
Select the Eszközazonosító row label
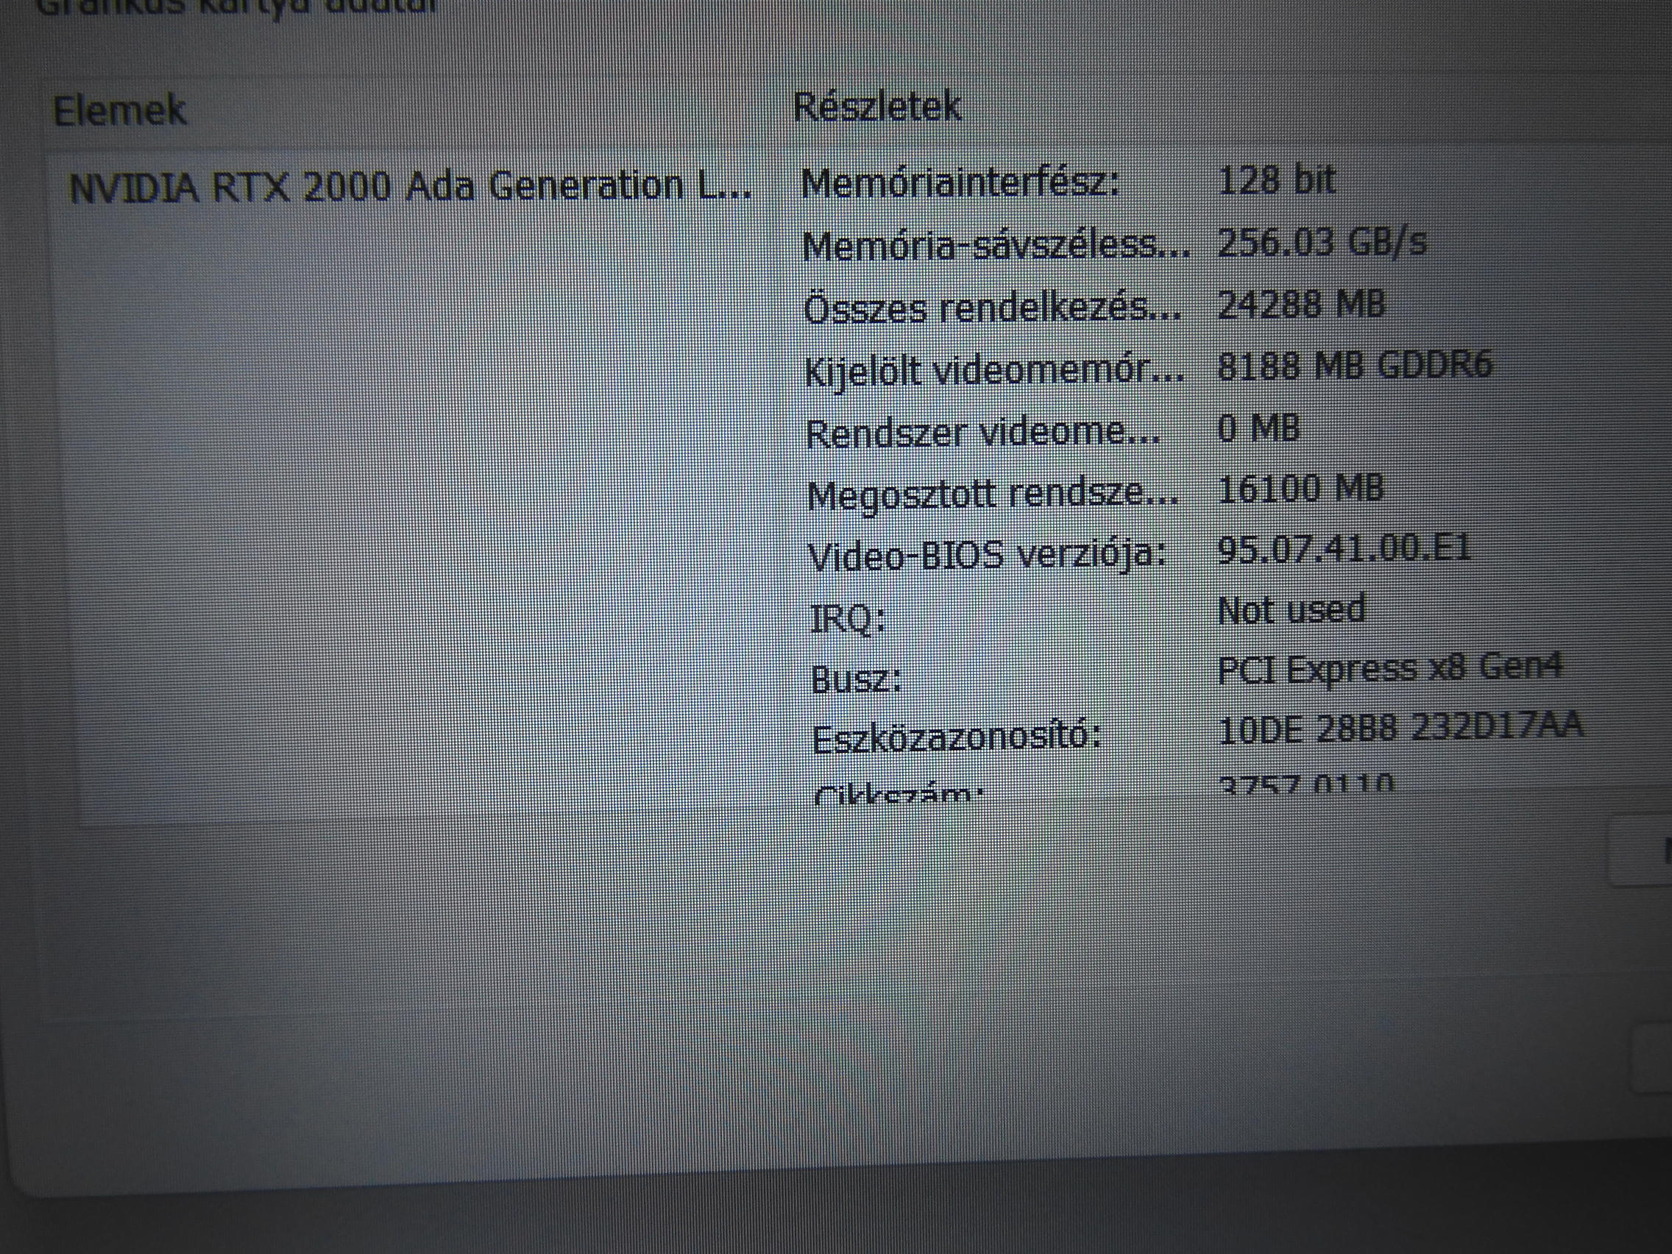pos(956,738)
